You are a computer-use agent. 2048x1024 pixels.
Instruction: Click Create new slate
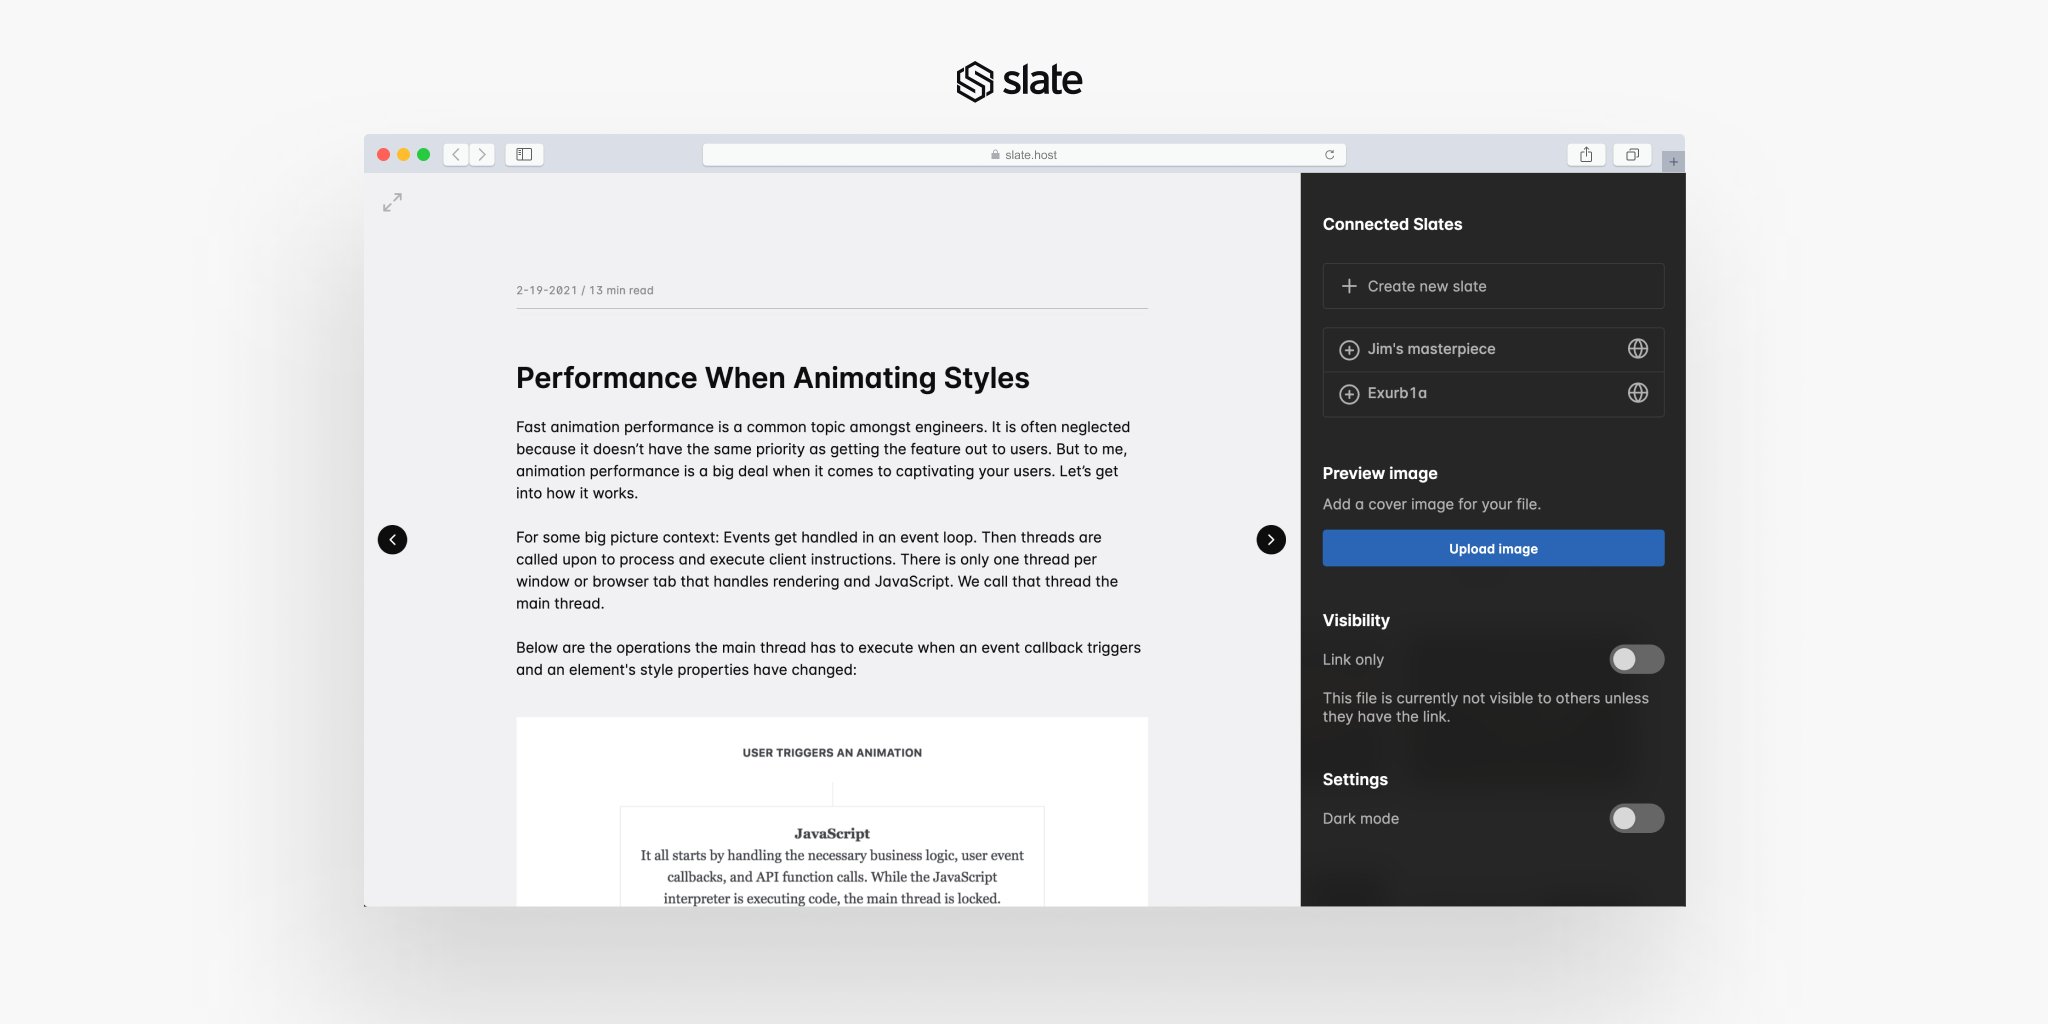(x=1493, y=286)
